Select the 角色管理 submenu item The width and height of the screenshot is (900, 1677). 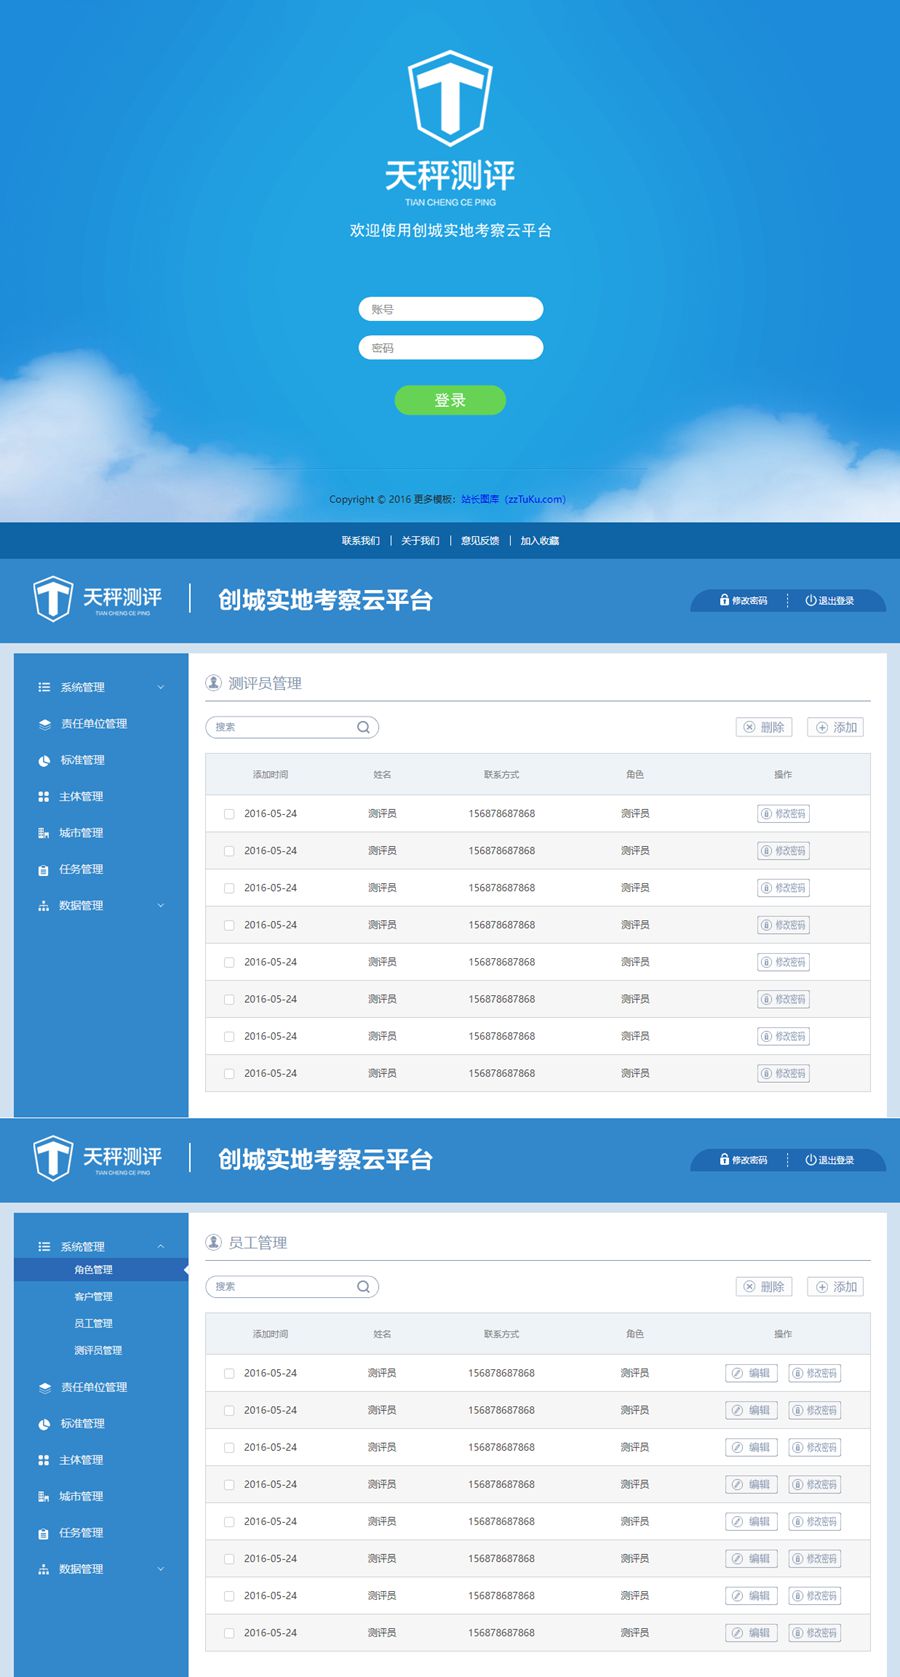pyautogui.click(x=93, y=1270)
